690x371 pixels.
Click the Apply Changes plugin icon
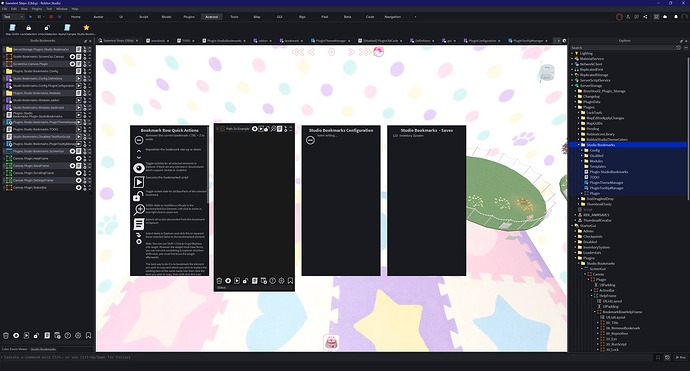click(x=67, y=28)
